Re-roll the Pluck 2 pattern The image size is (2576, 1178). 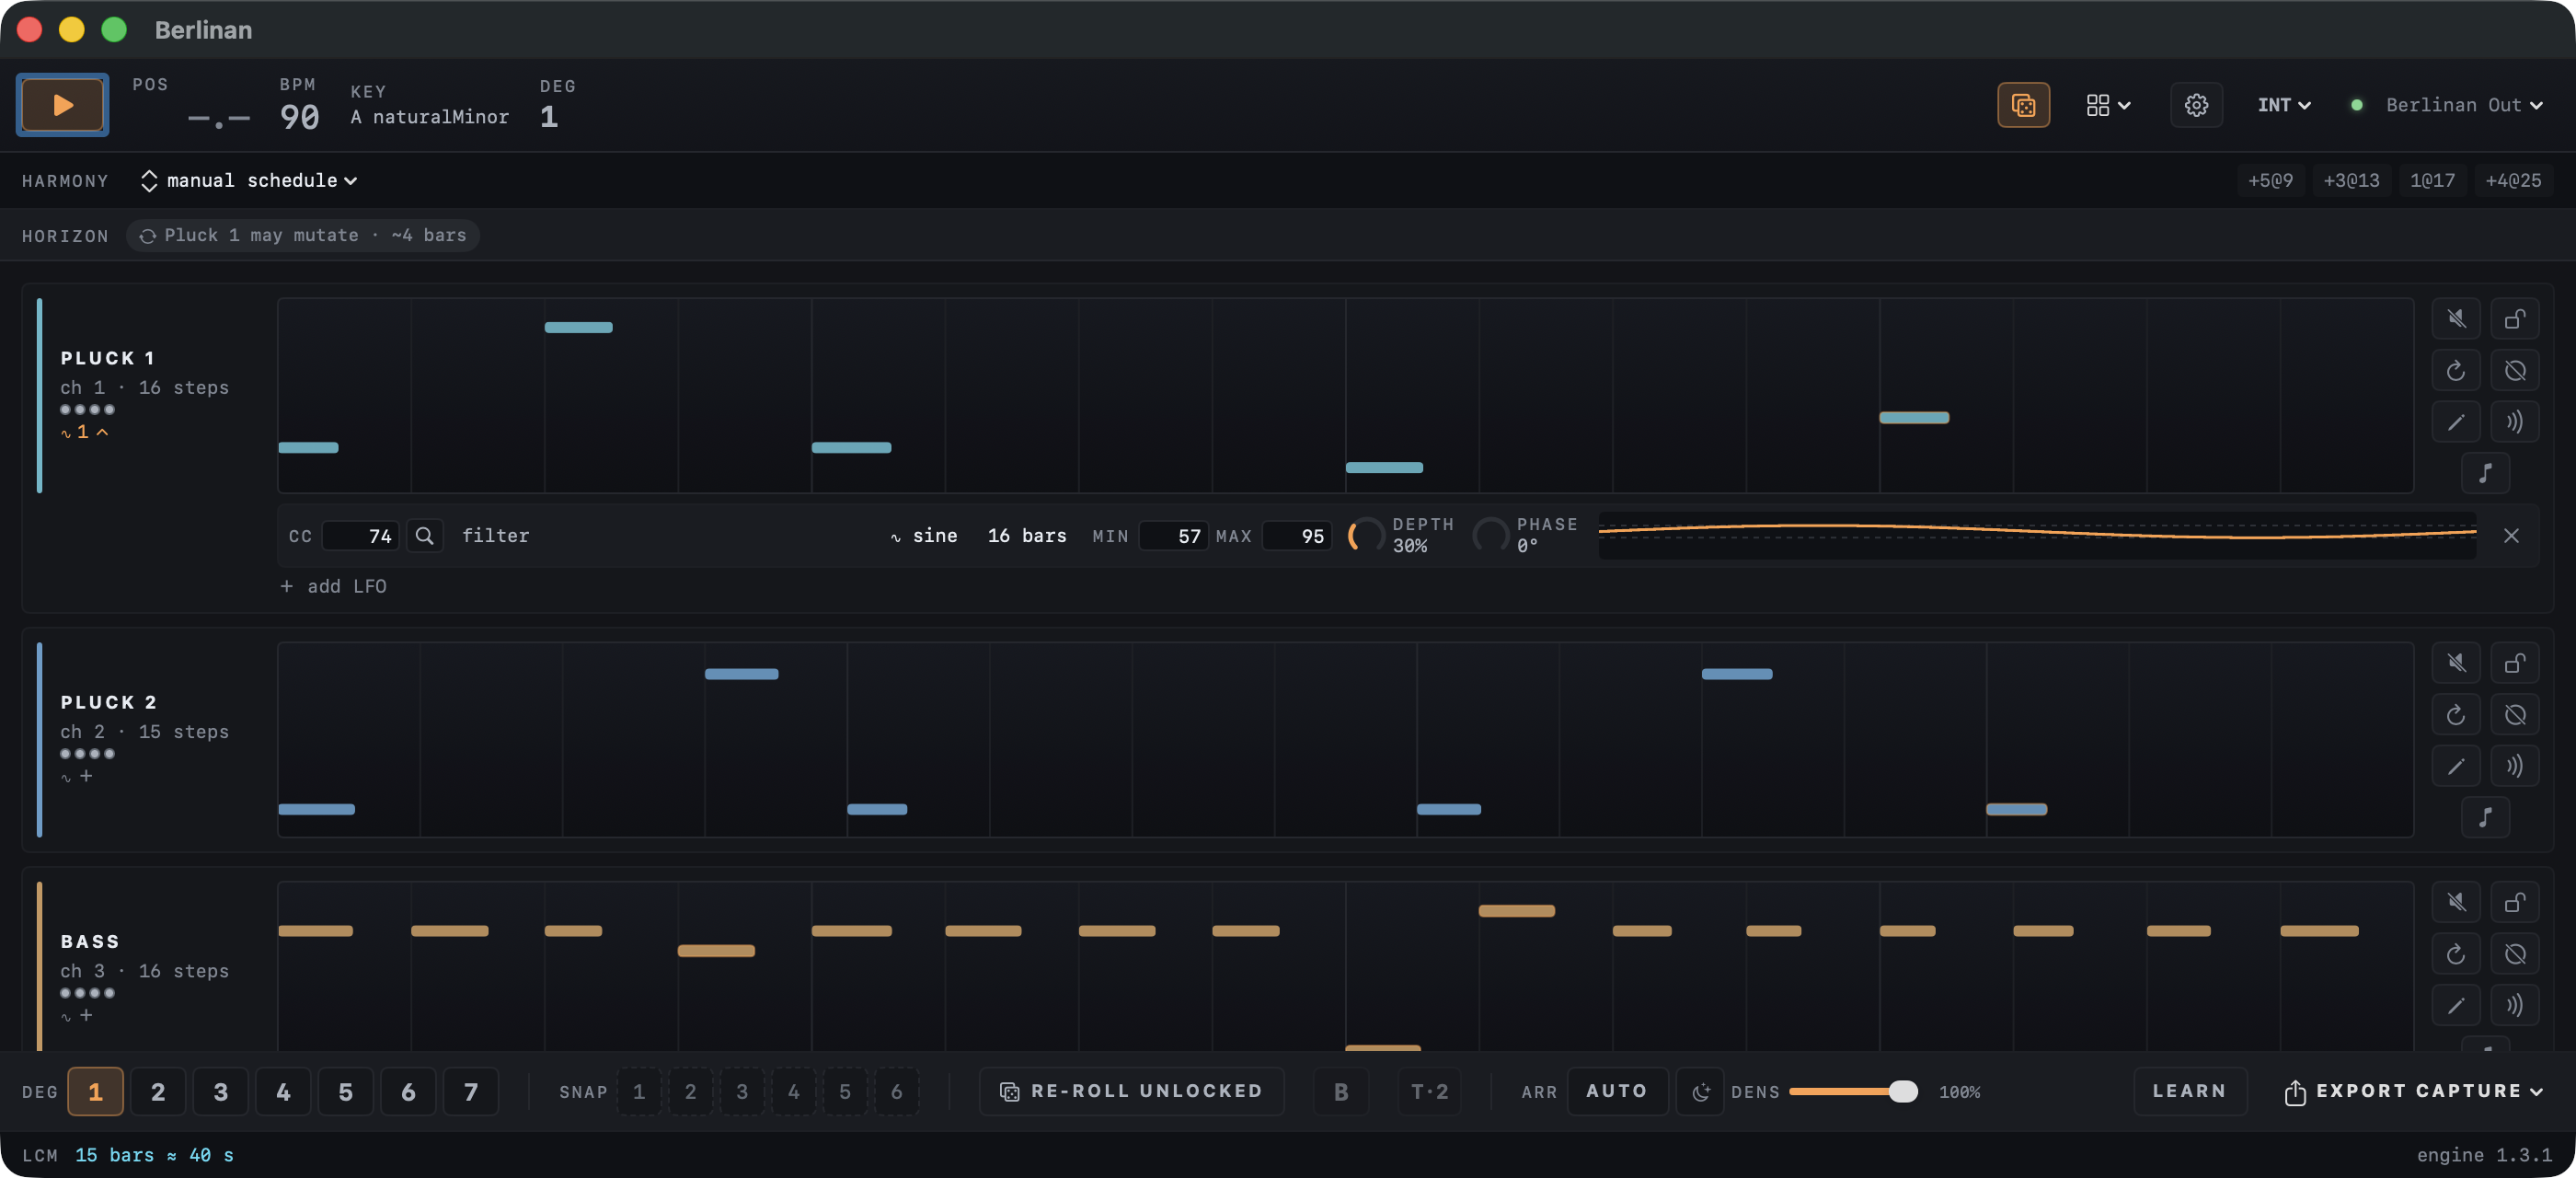coord(2456,715)
